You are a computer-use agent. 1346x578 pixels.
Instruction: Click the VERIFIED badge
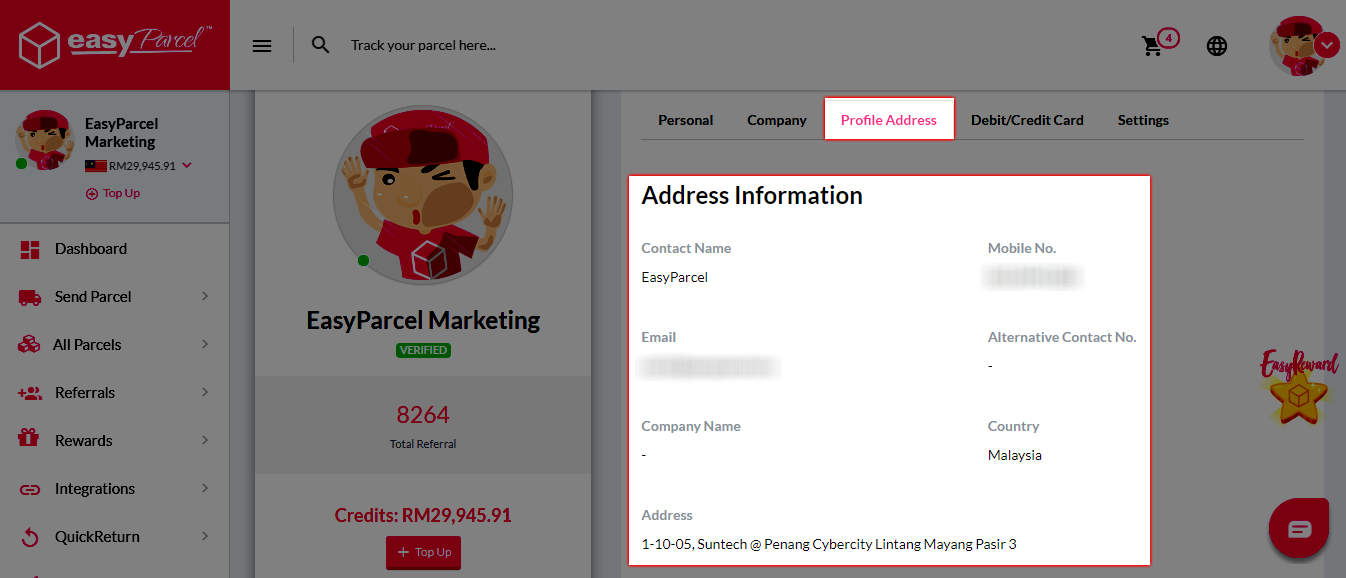click(423, 350)
